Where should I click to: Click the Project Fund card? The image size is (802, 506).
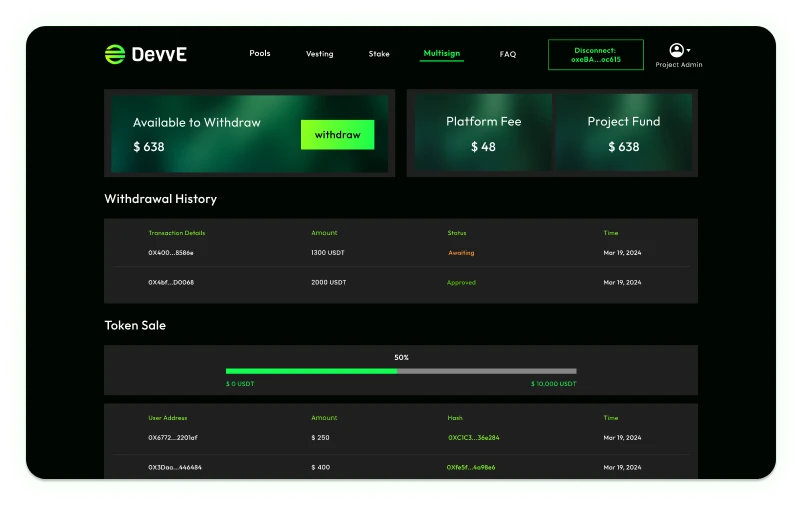[x=623, y=134]
